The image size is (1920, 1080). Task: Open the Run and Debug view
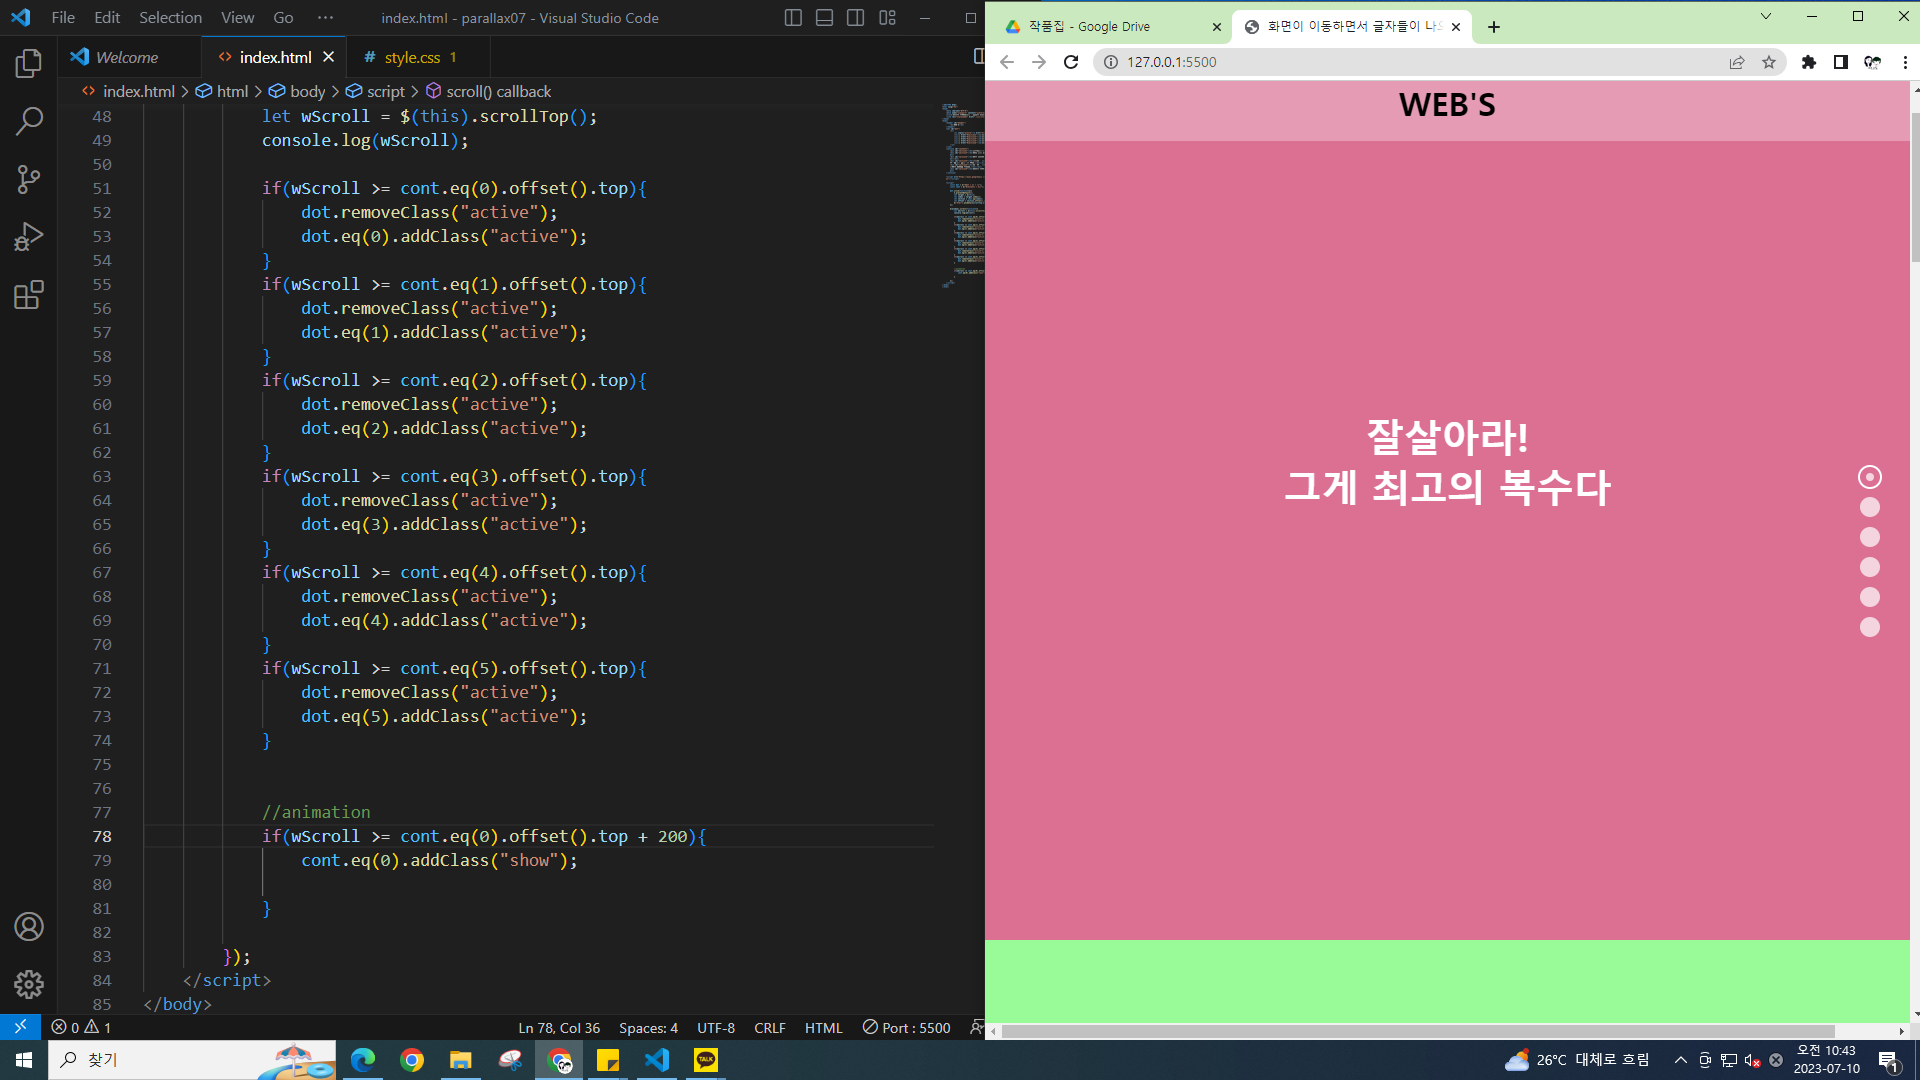tap(29, 237)
